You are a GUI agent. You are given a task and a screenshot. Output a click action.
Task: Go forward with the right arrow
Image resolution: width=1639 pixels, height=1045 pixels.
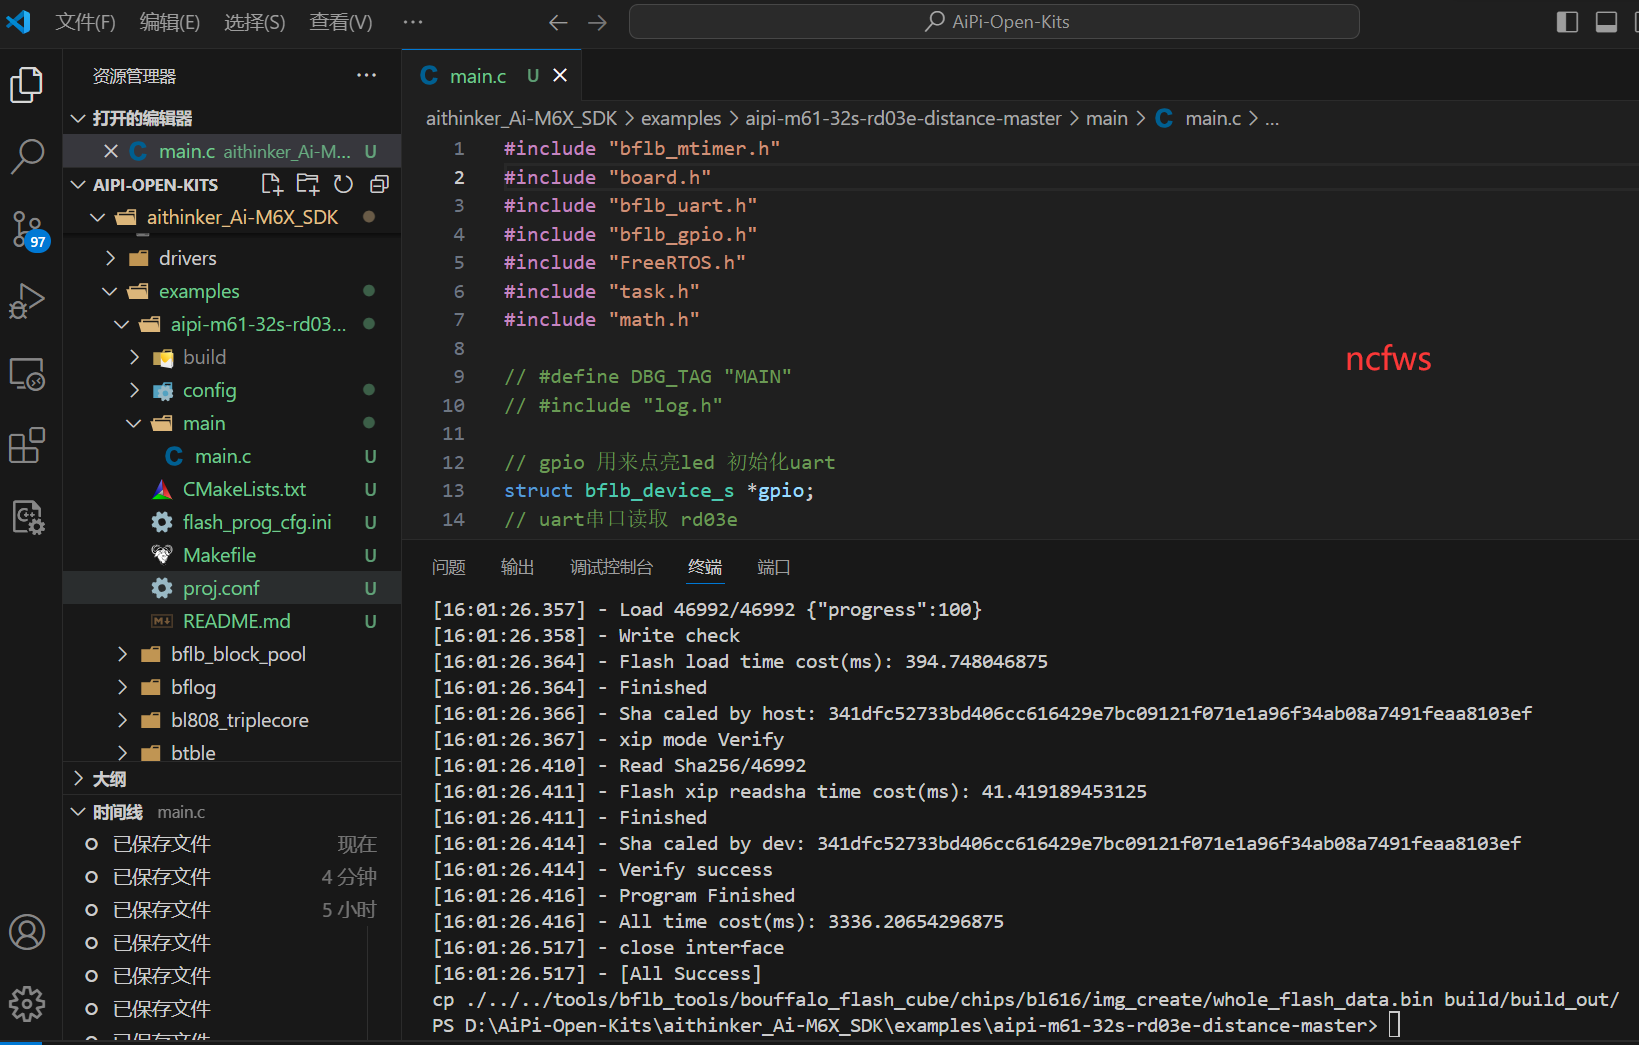pos(597,22)
